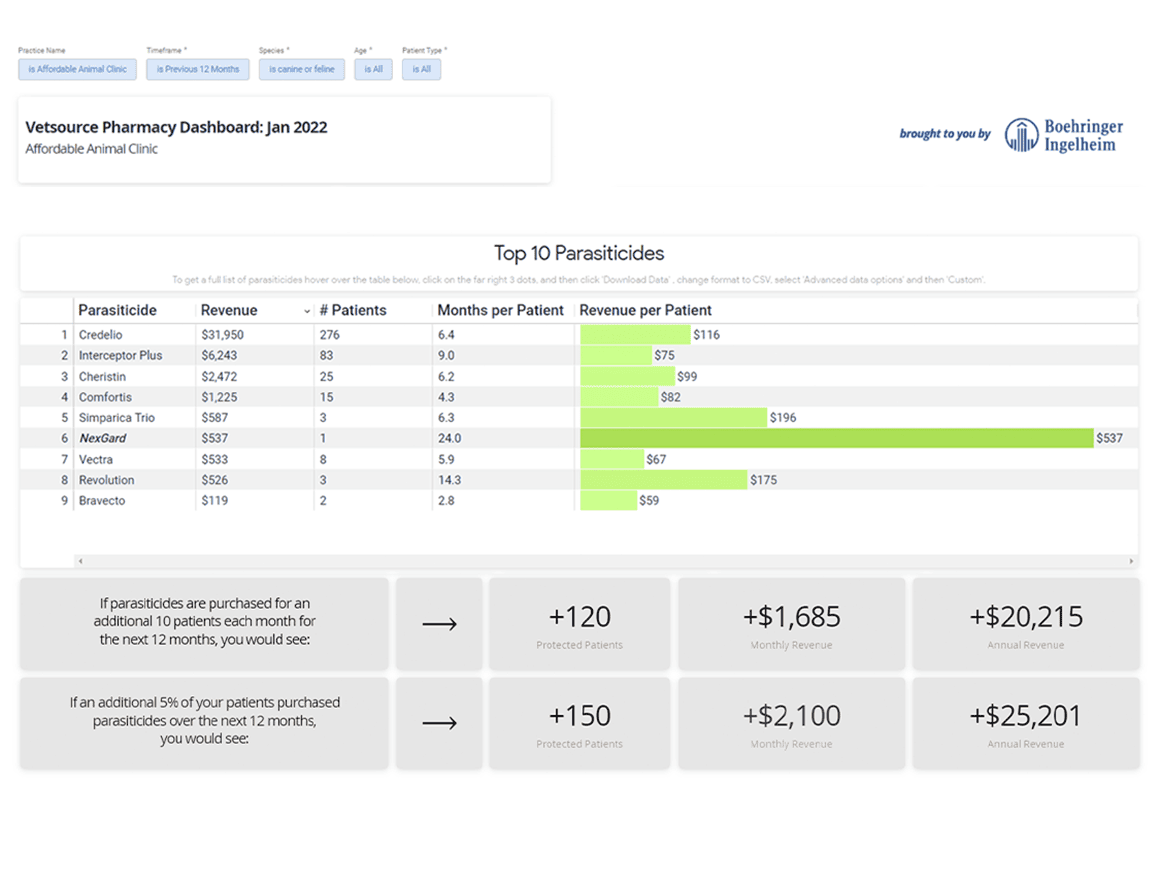Open Timeframe filter 'is Previous 12 Months'

(198, 70)
